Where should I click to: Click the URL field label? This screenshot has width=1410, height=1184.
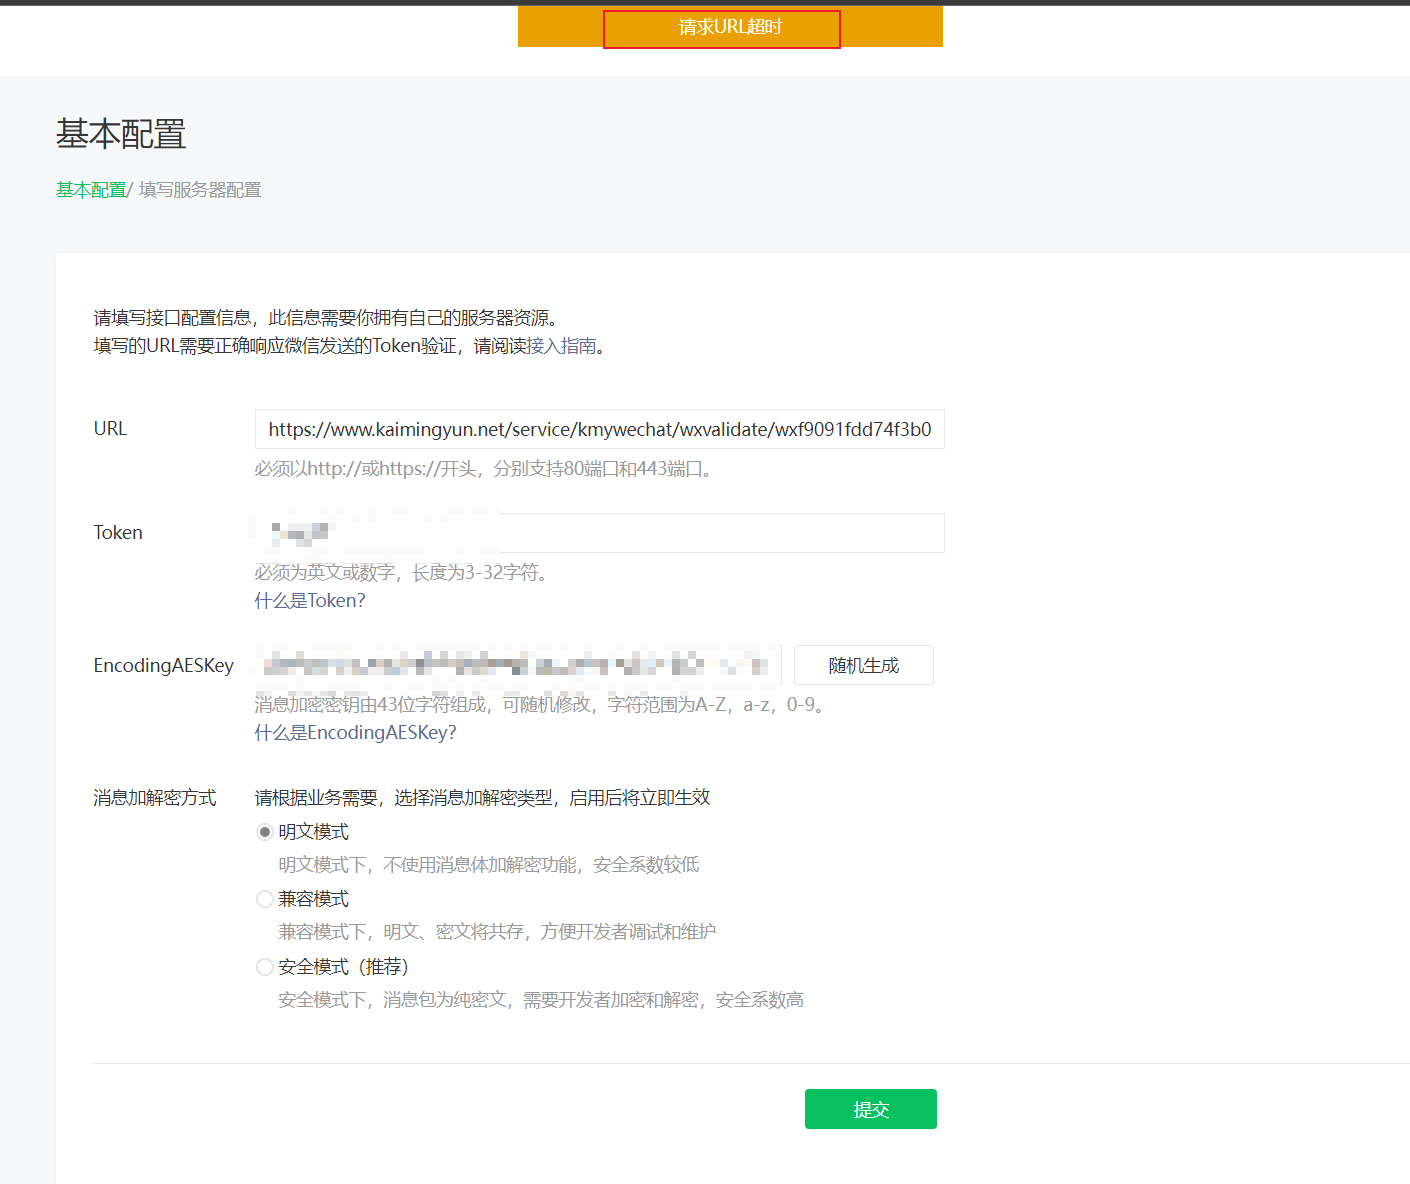pyautogui.click(x=110, y=429)
